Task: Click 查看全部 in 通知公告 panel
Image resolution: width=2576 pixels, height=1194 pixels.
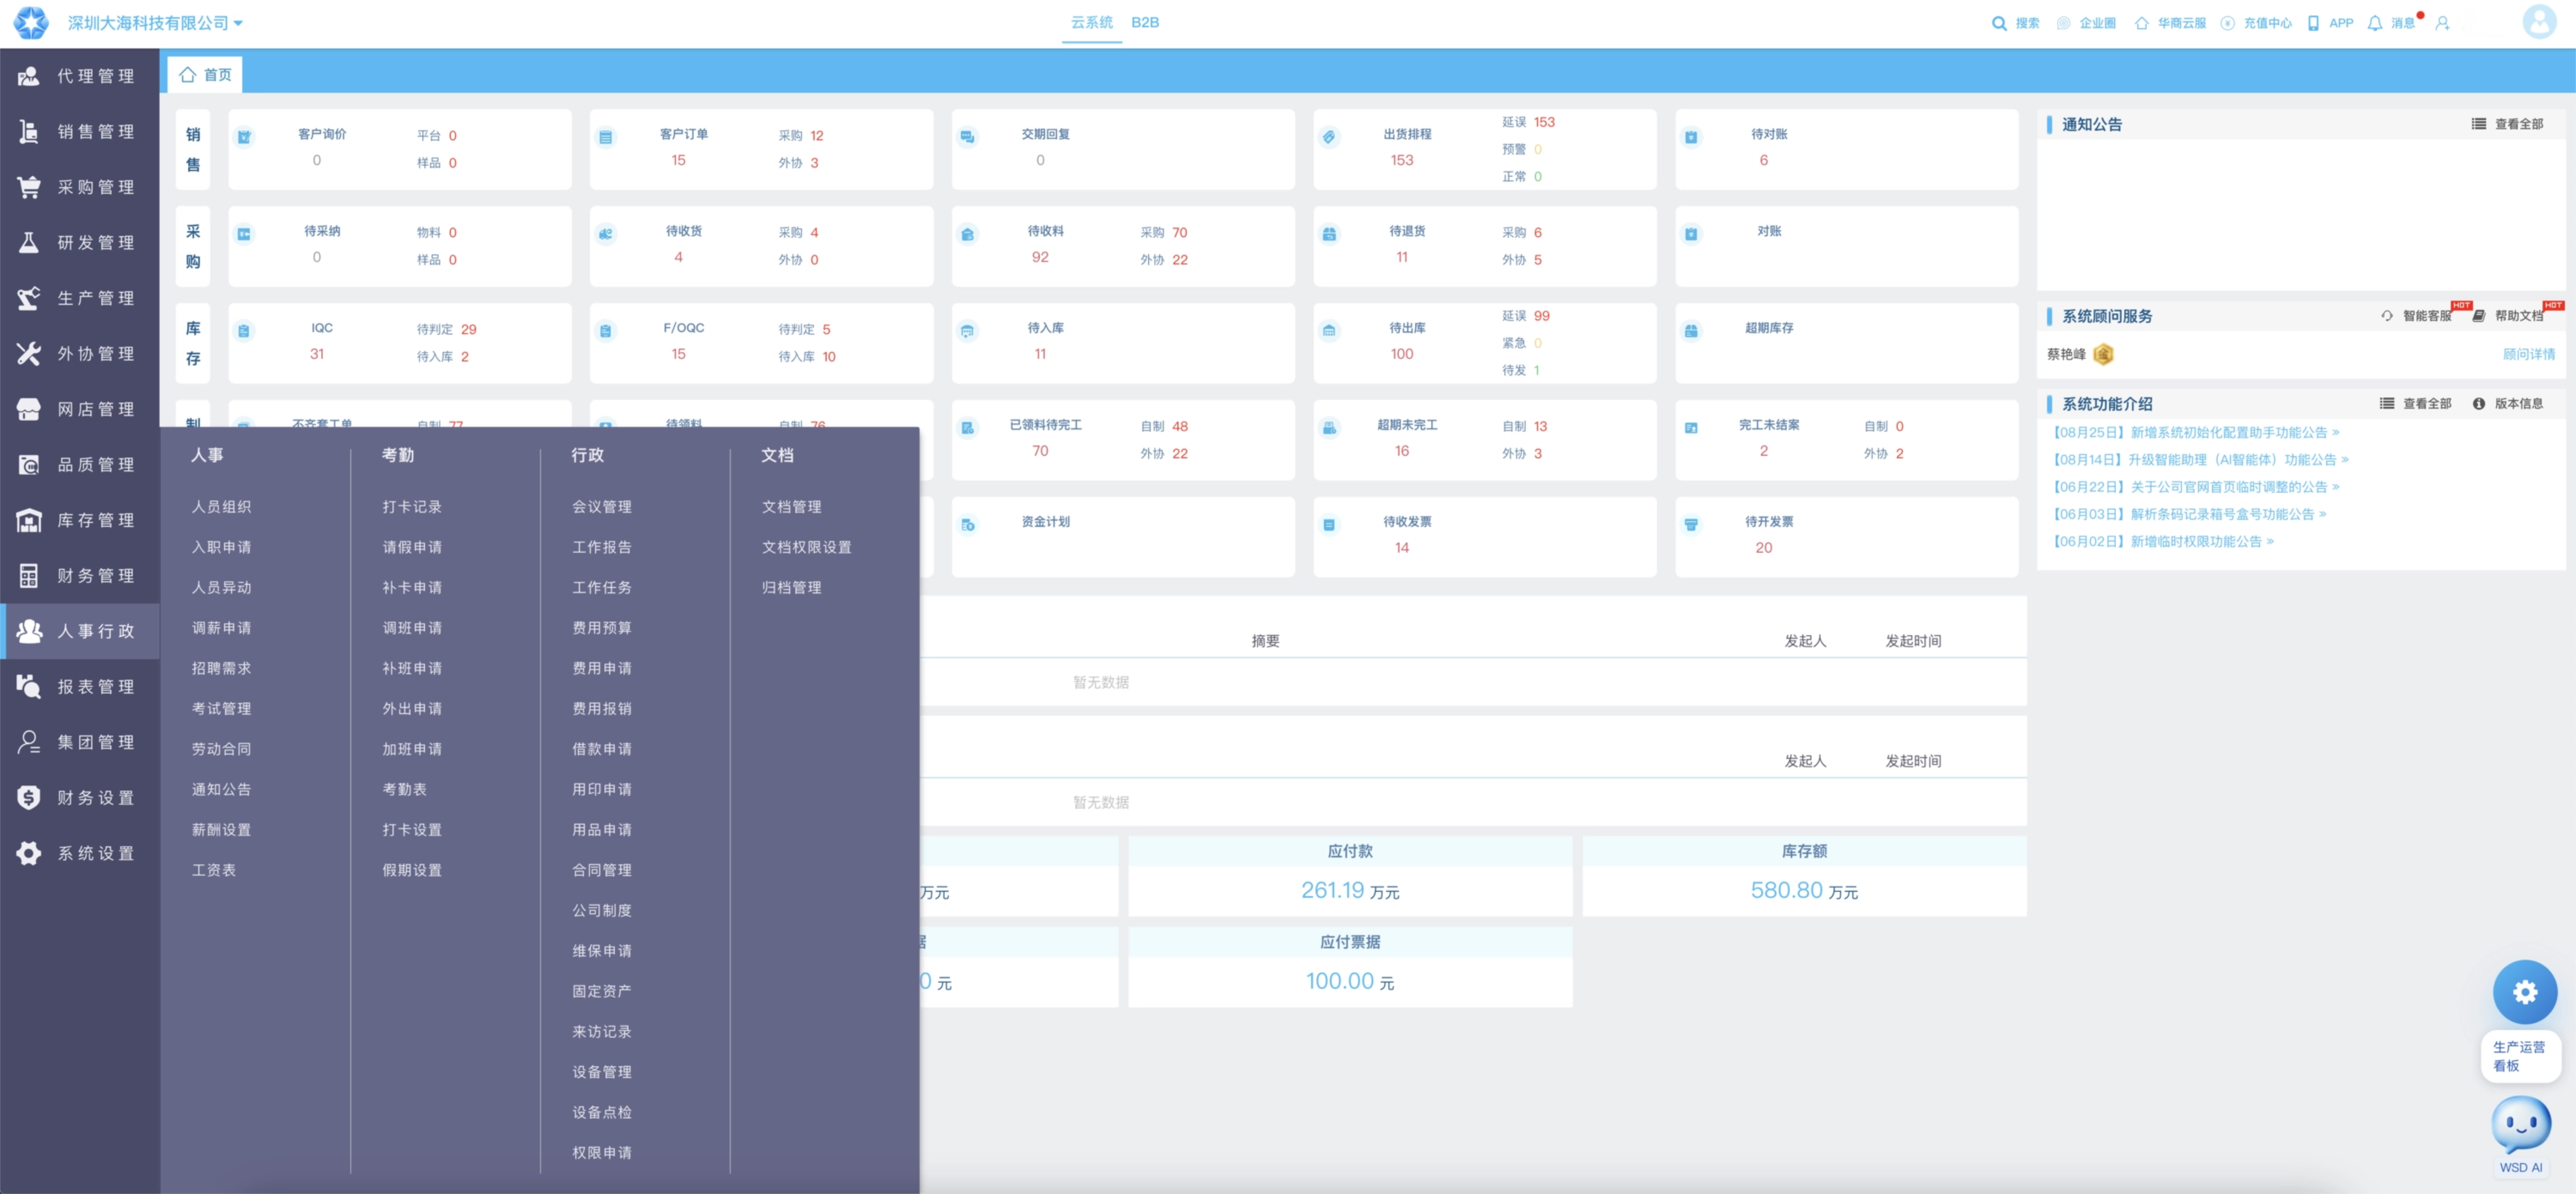Action: pyautogui.click(x=2507, y=124)
